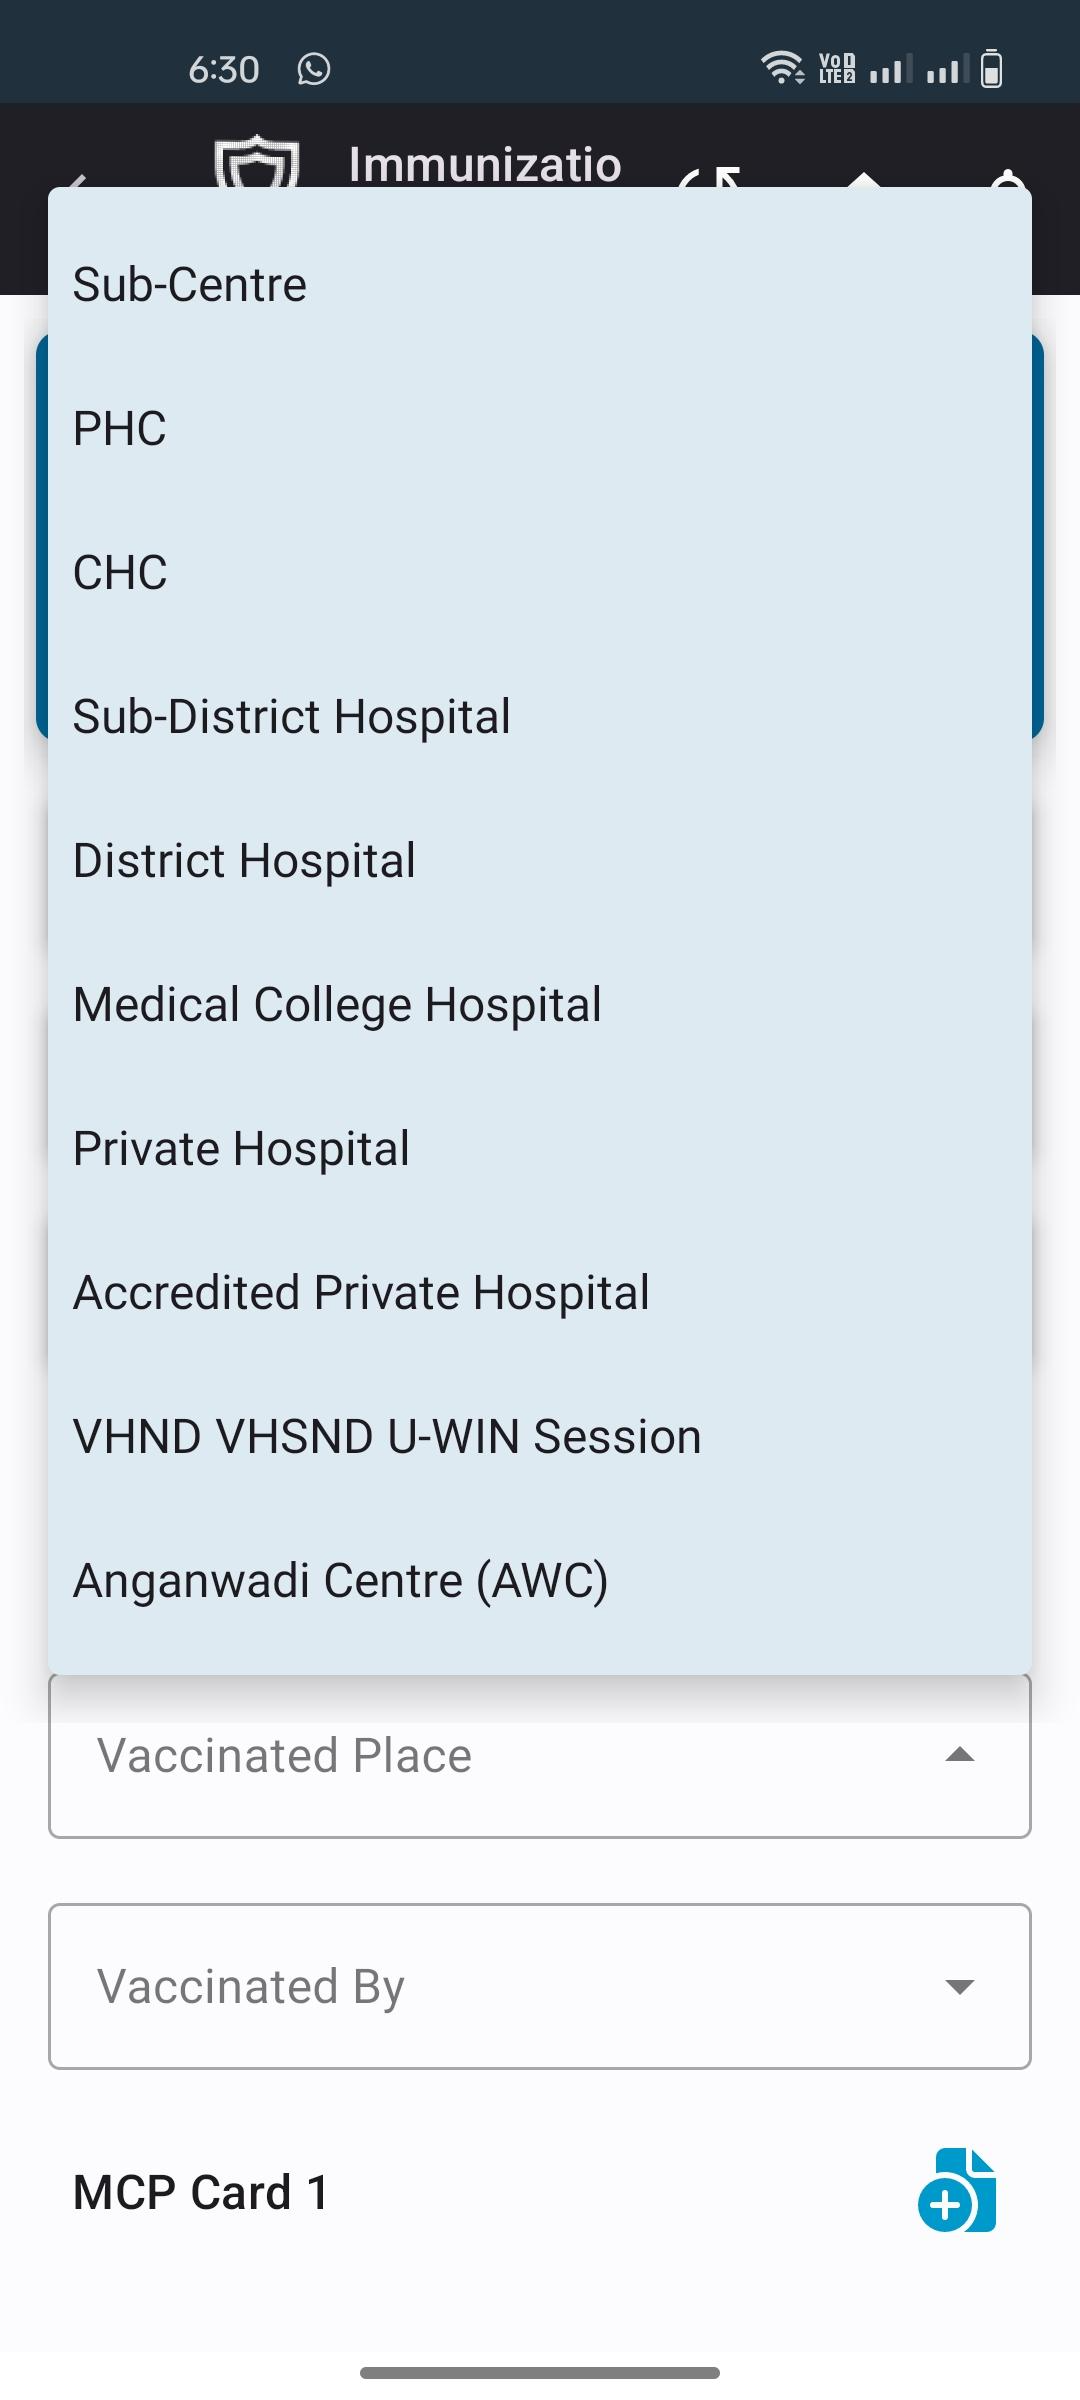The height and width of the screenshot is (2400, 1080).
Task: Click the Vaccinated Place field
Action: point(540,1756)
